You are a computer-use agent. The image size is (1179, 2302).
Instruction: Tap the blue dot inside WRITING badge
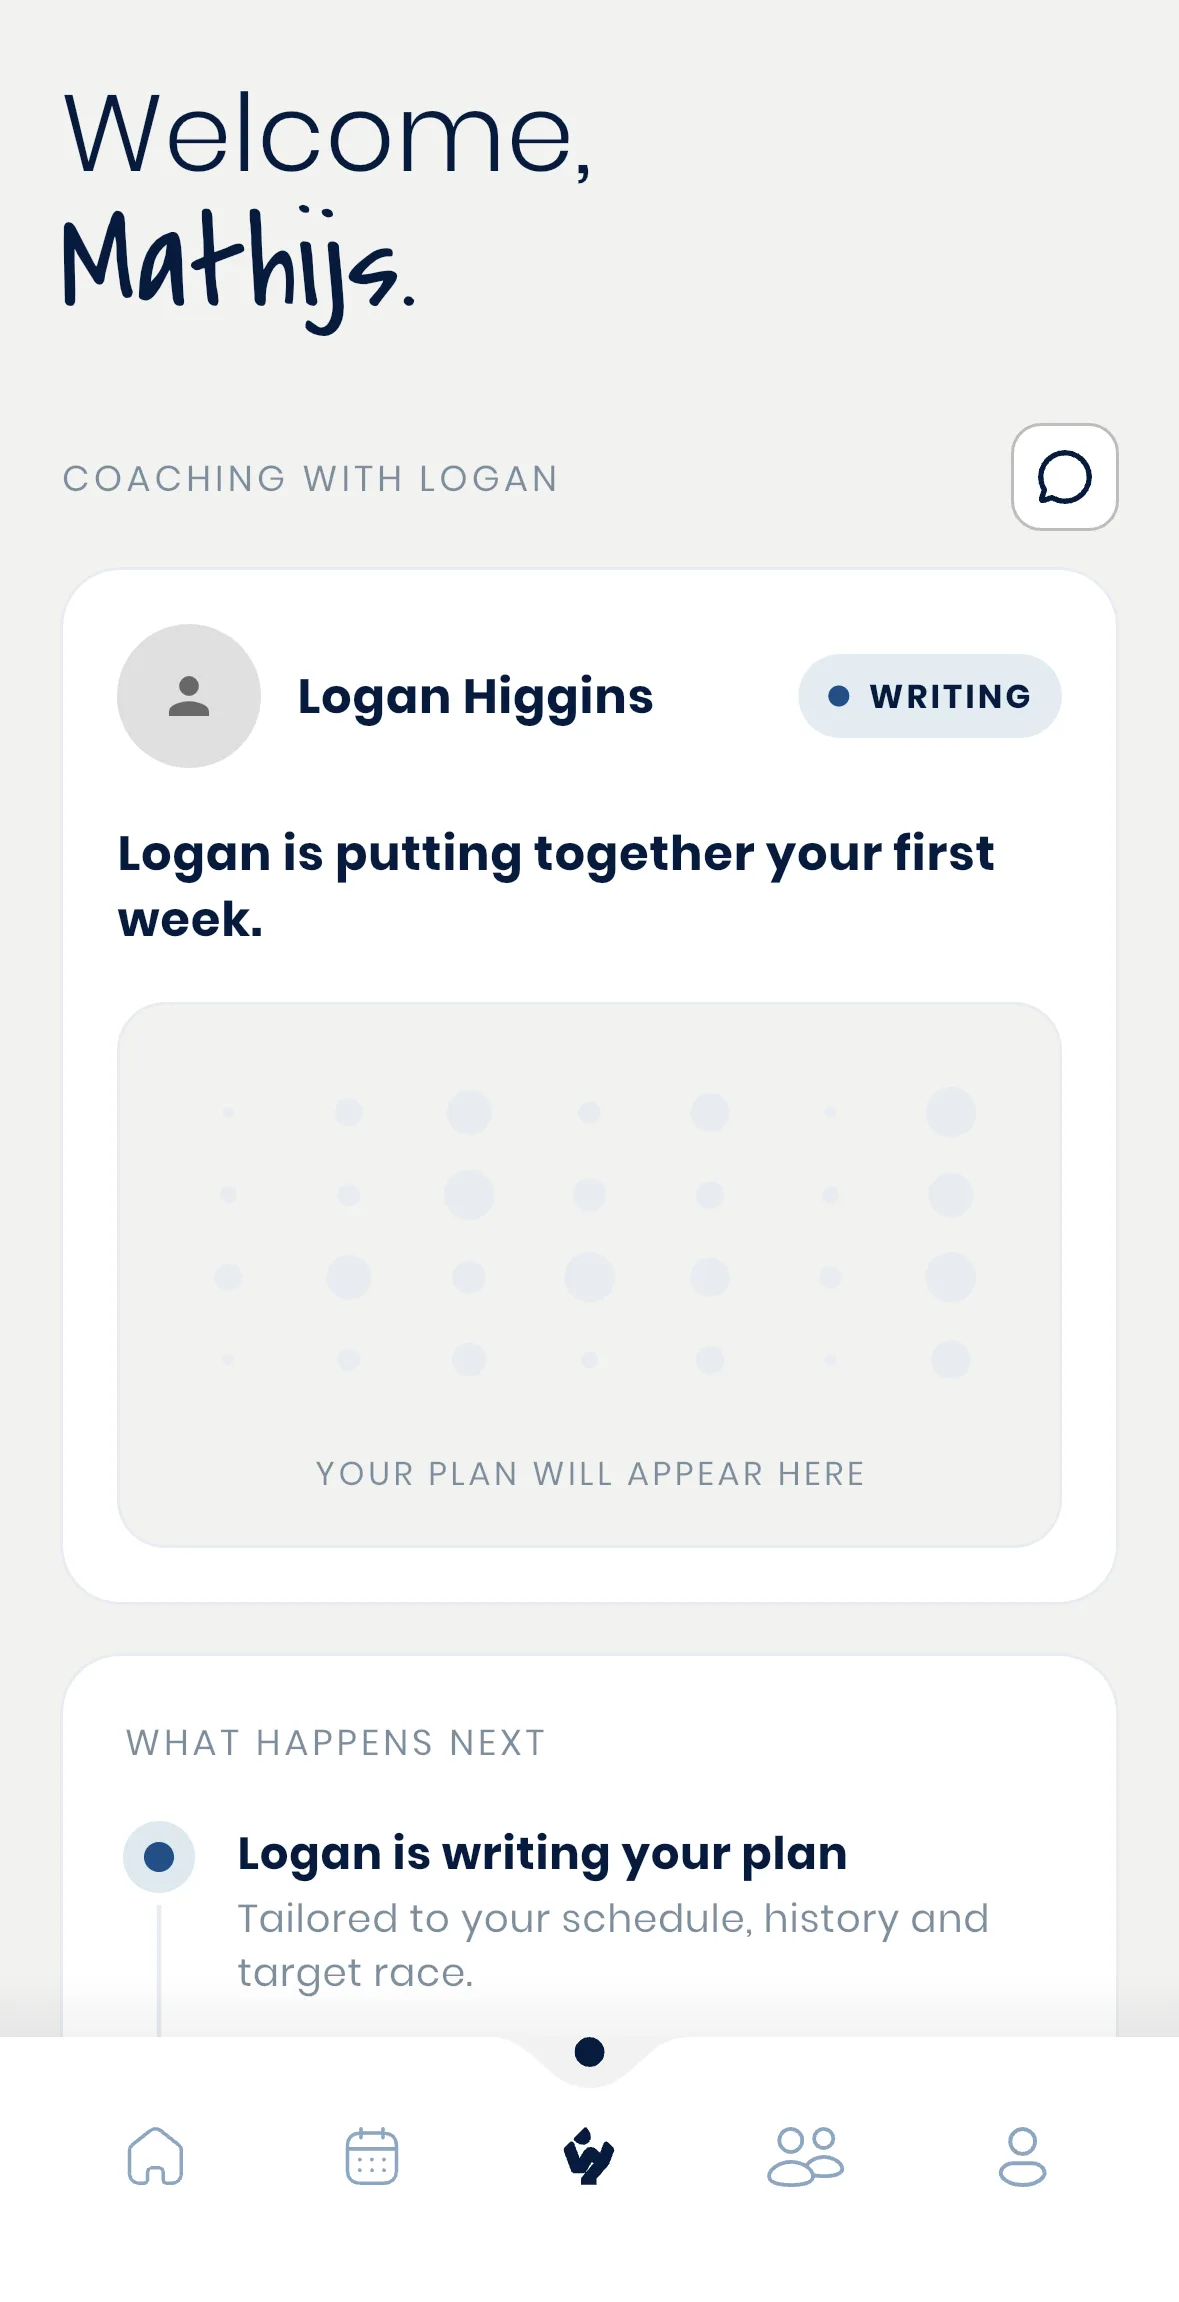pyautogui.click(x=839, y=696)
